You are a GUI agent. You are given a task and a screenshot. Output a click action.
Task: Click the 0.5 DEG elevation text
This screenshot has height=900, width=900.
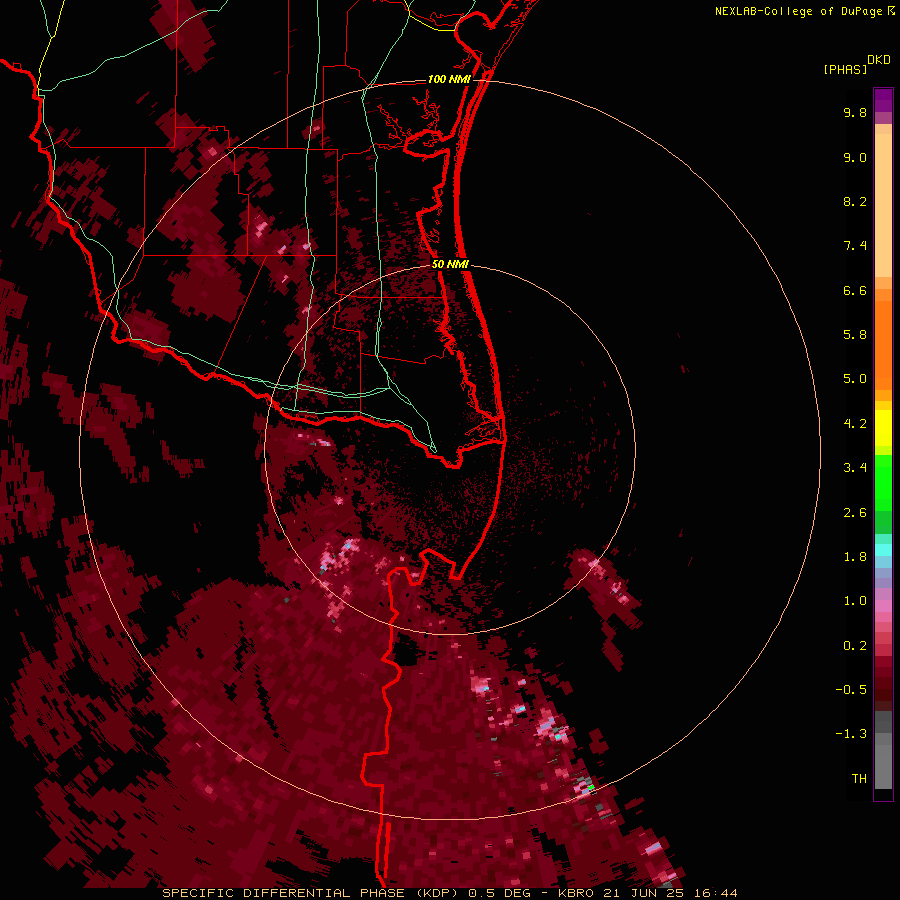pyautogui.click(x=500, y=893)
